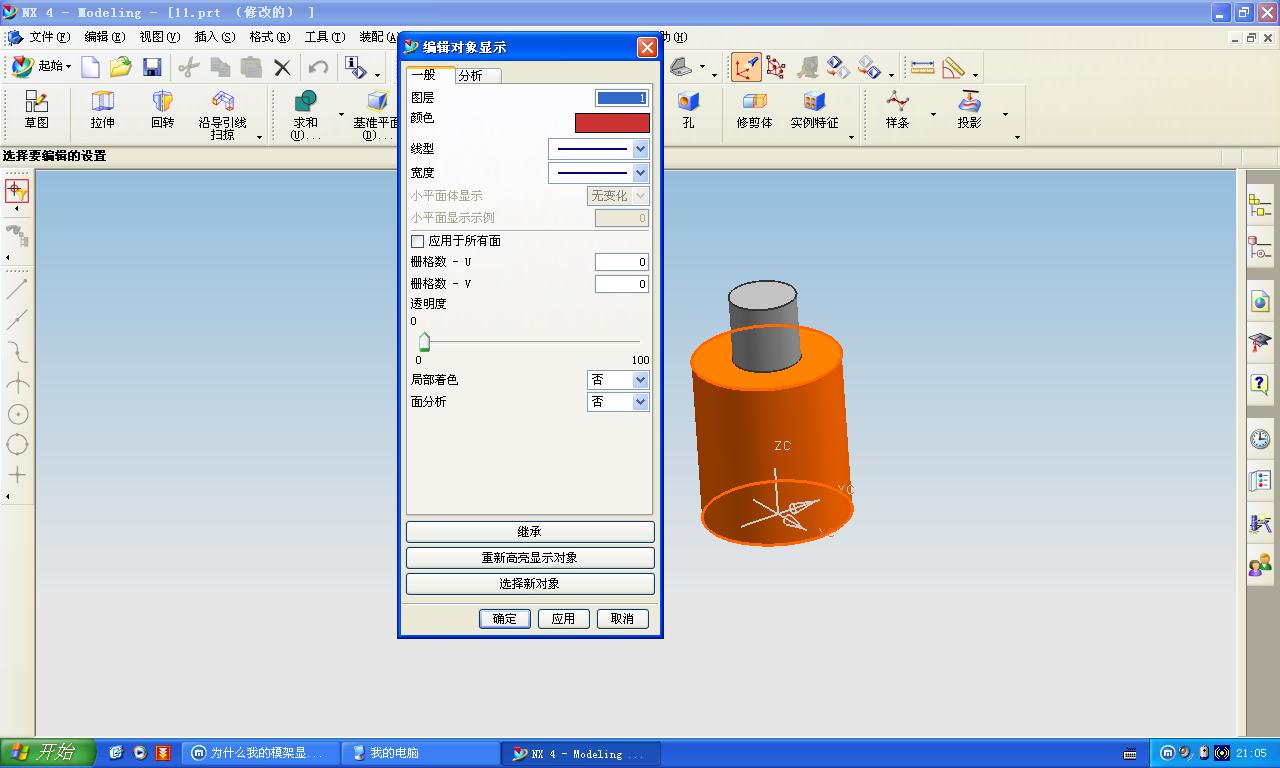The width and height of the screenshot is (1280, 768).
Task: Open the 工具 (Tools) menu
Action: (x=325, y=37)
